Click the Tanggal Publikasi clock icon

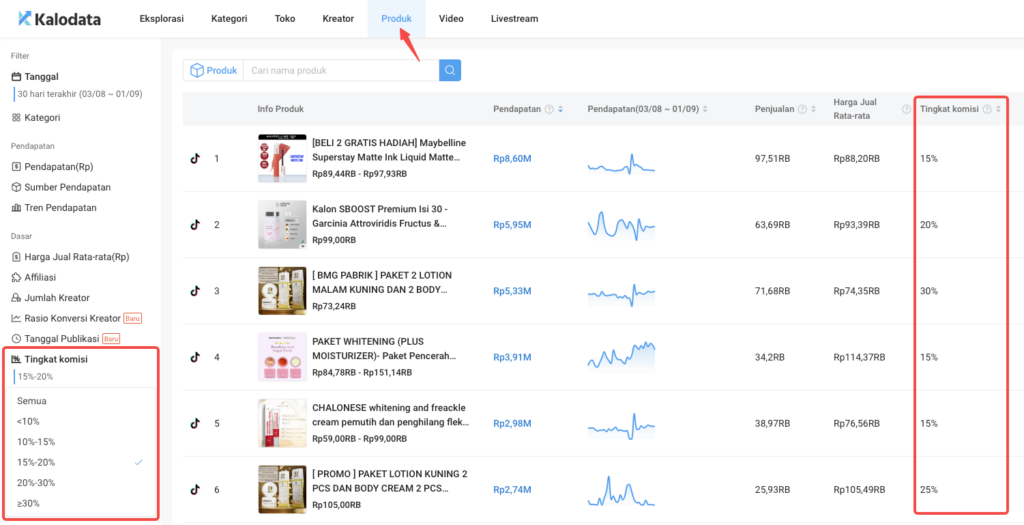click(16, 339)
